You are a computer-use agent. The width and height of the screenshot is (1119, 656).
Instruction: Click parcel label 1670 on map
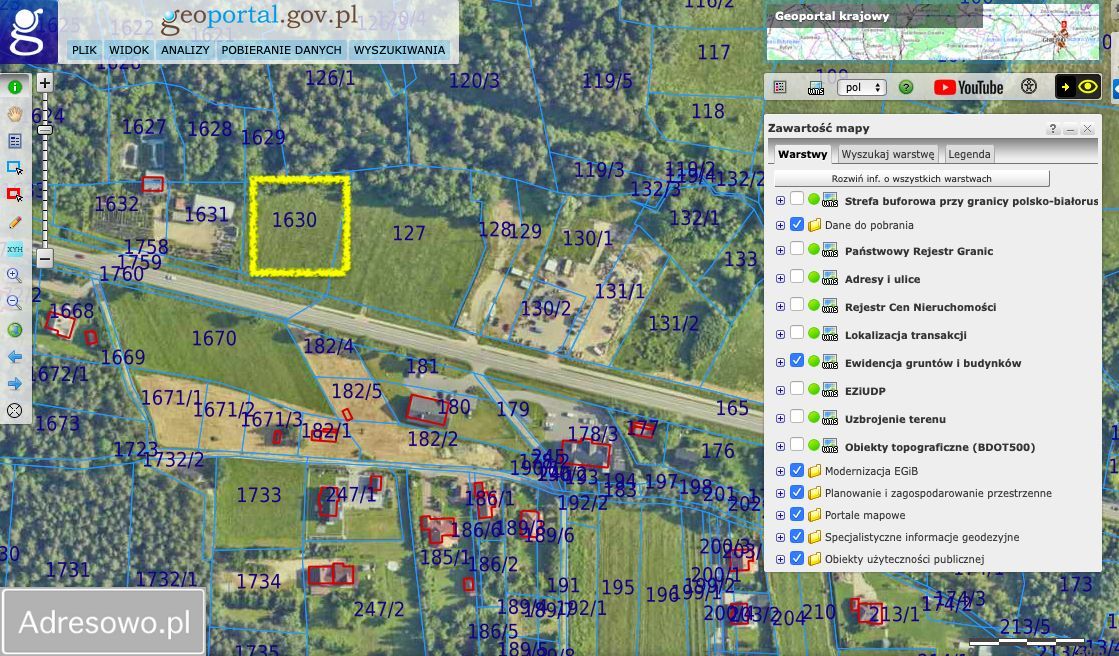[x=213, y=338]
